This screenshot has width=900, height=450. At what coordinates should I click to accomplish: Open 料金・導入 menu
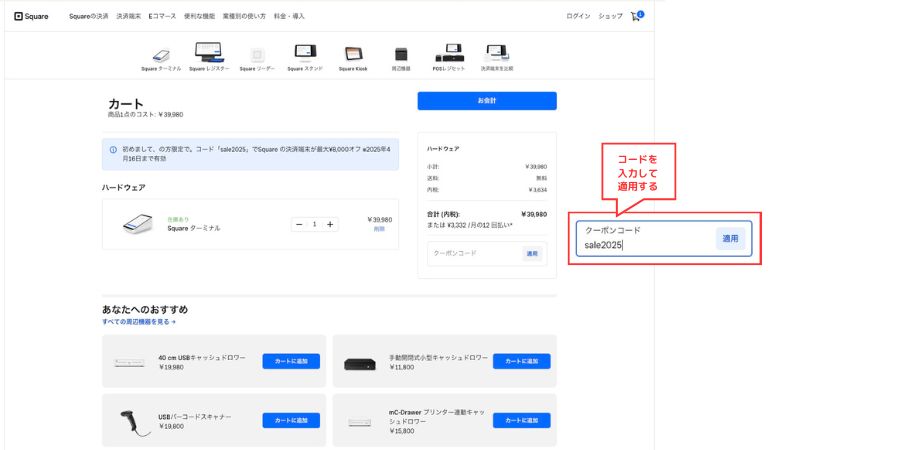(x=289, y=17)
